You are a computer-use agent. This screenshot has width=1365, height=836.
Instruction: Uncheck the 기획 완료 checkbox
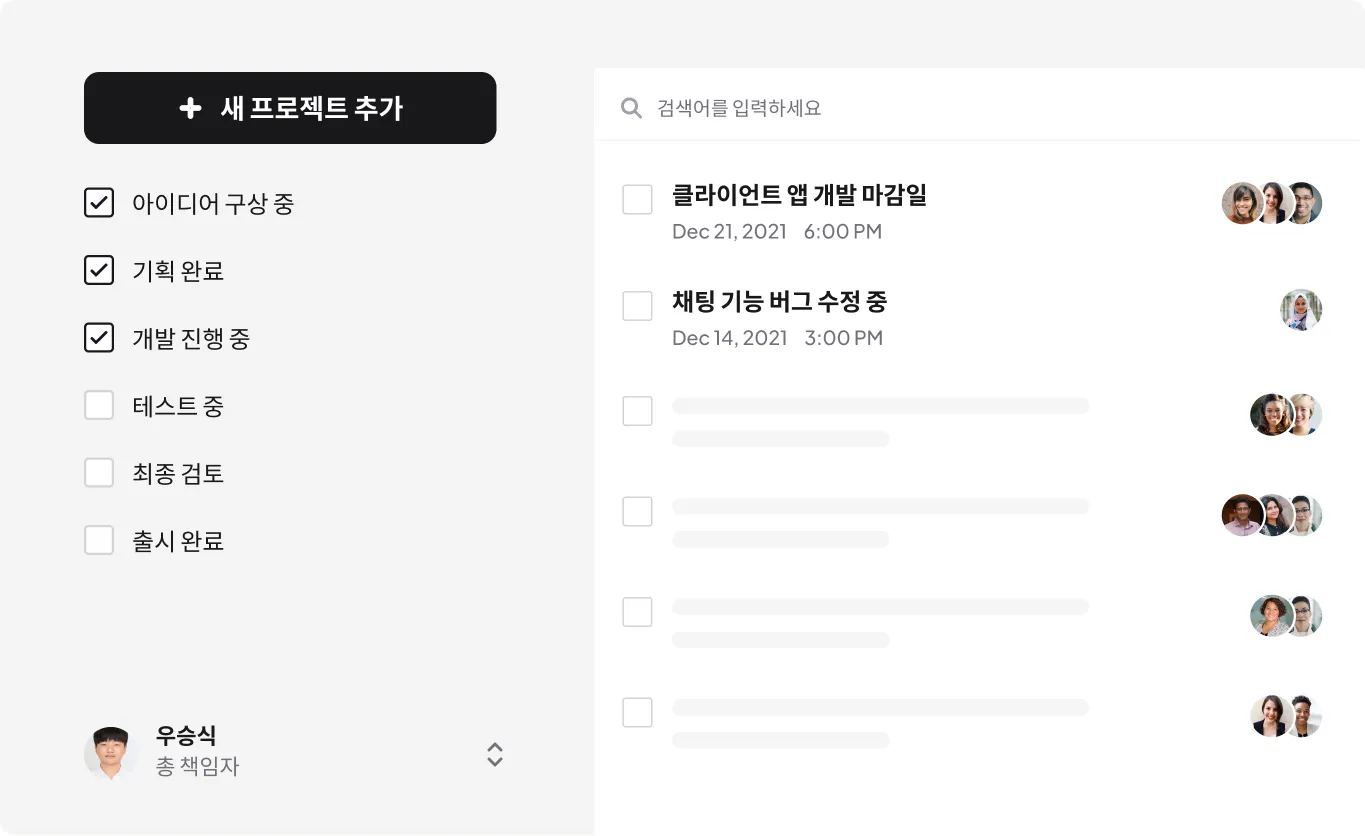click(x=99, y=271)
